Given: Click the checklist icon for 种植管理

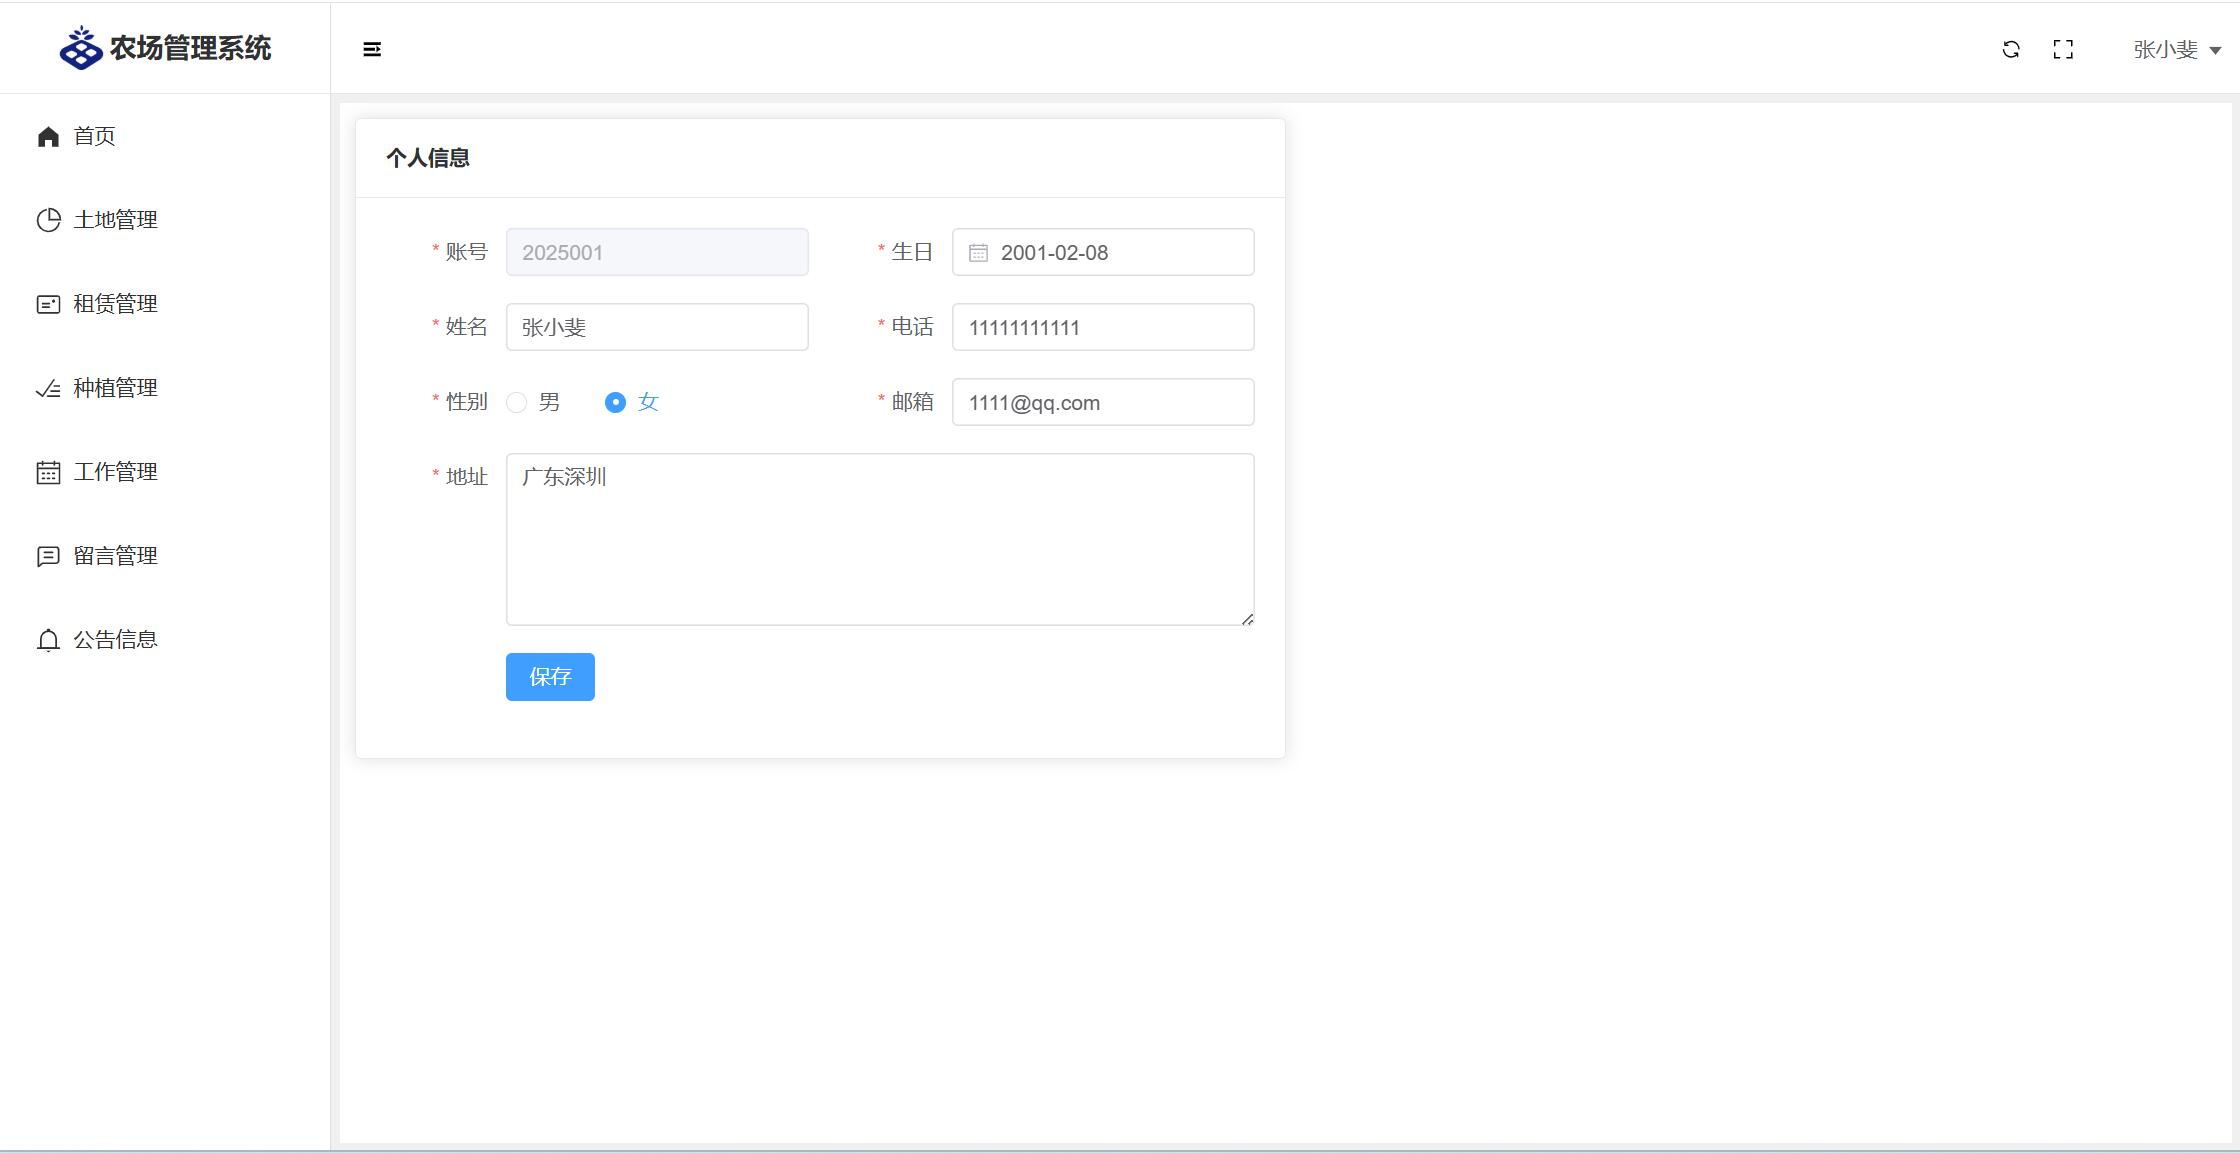Looking at the screenshot, I should coord(48,388).
